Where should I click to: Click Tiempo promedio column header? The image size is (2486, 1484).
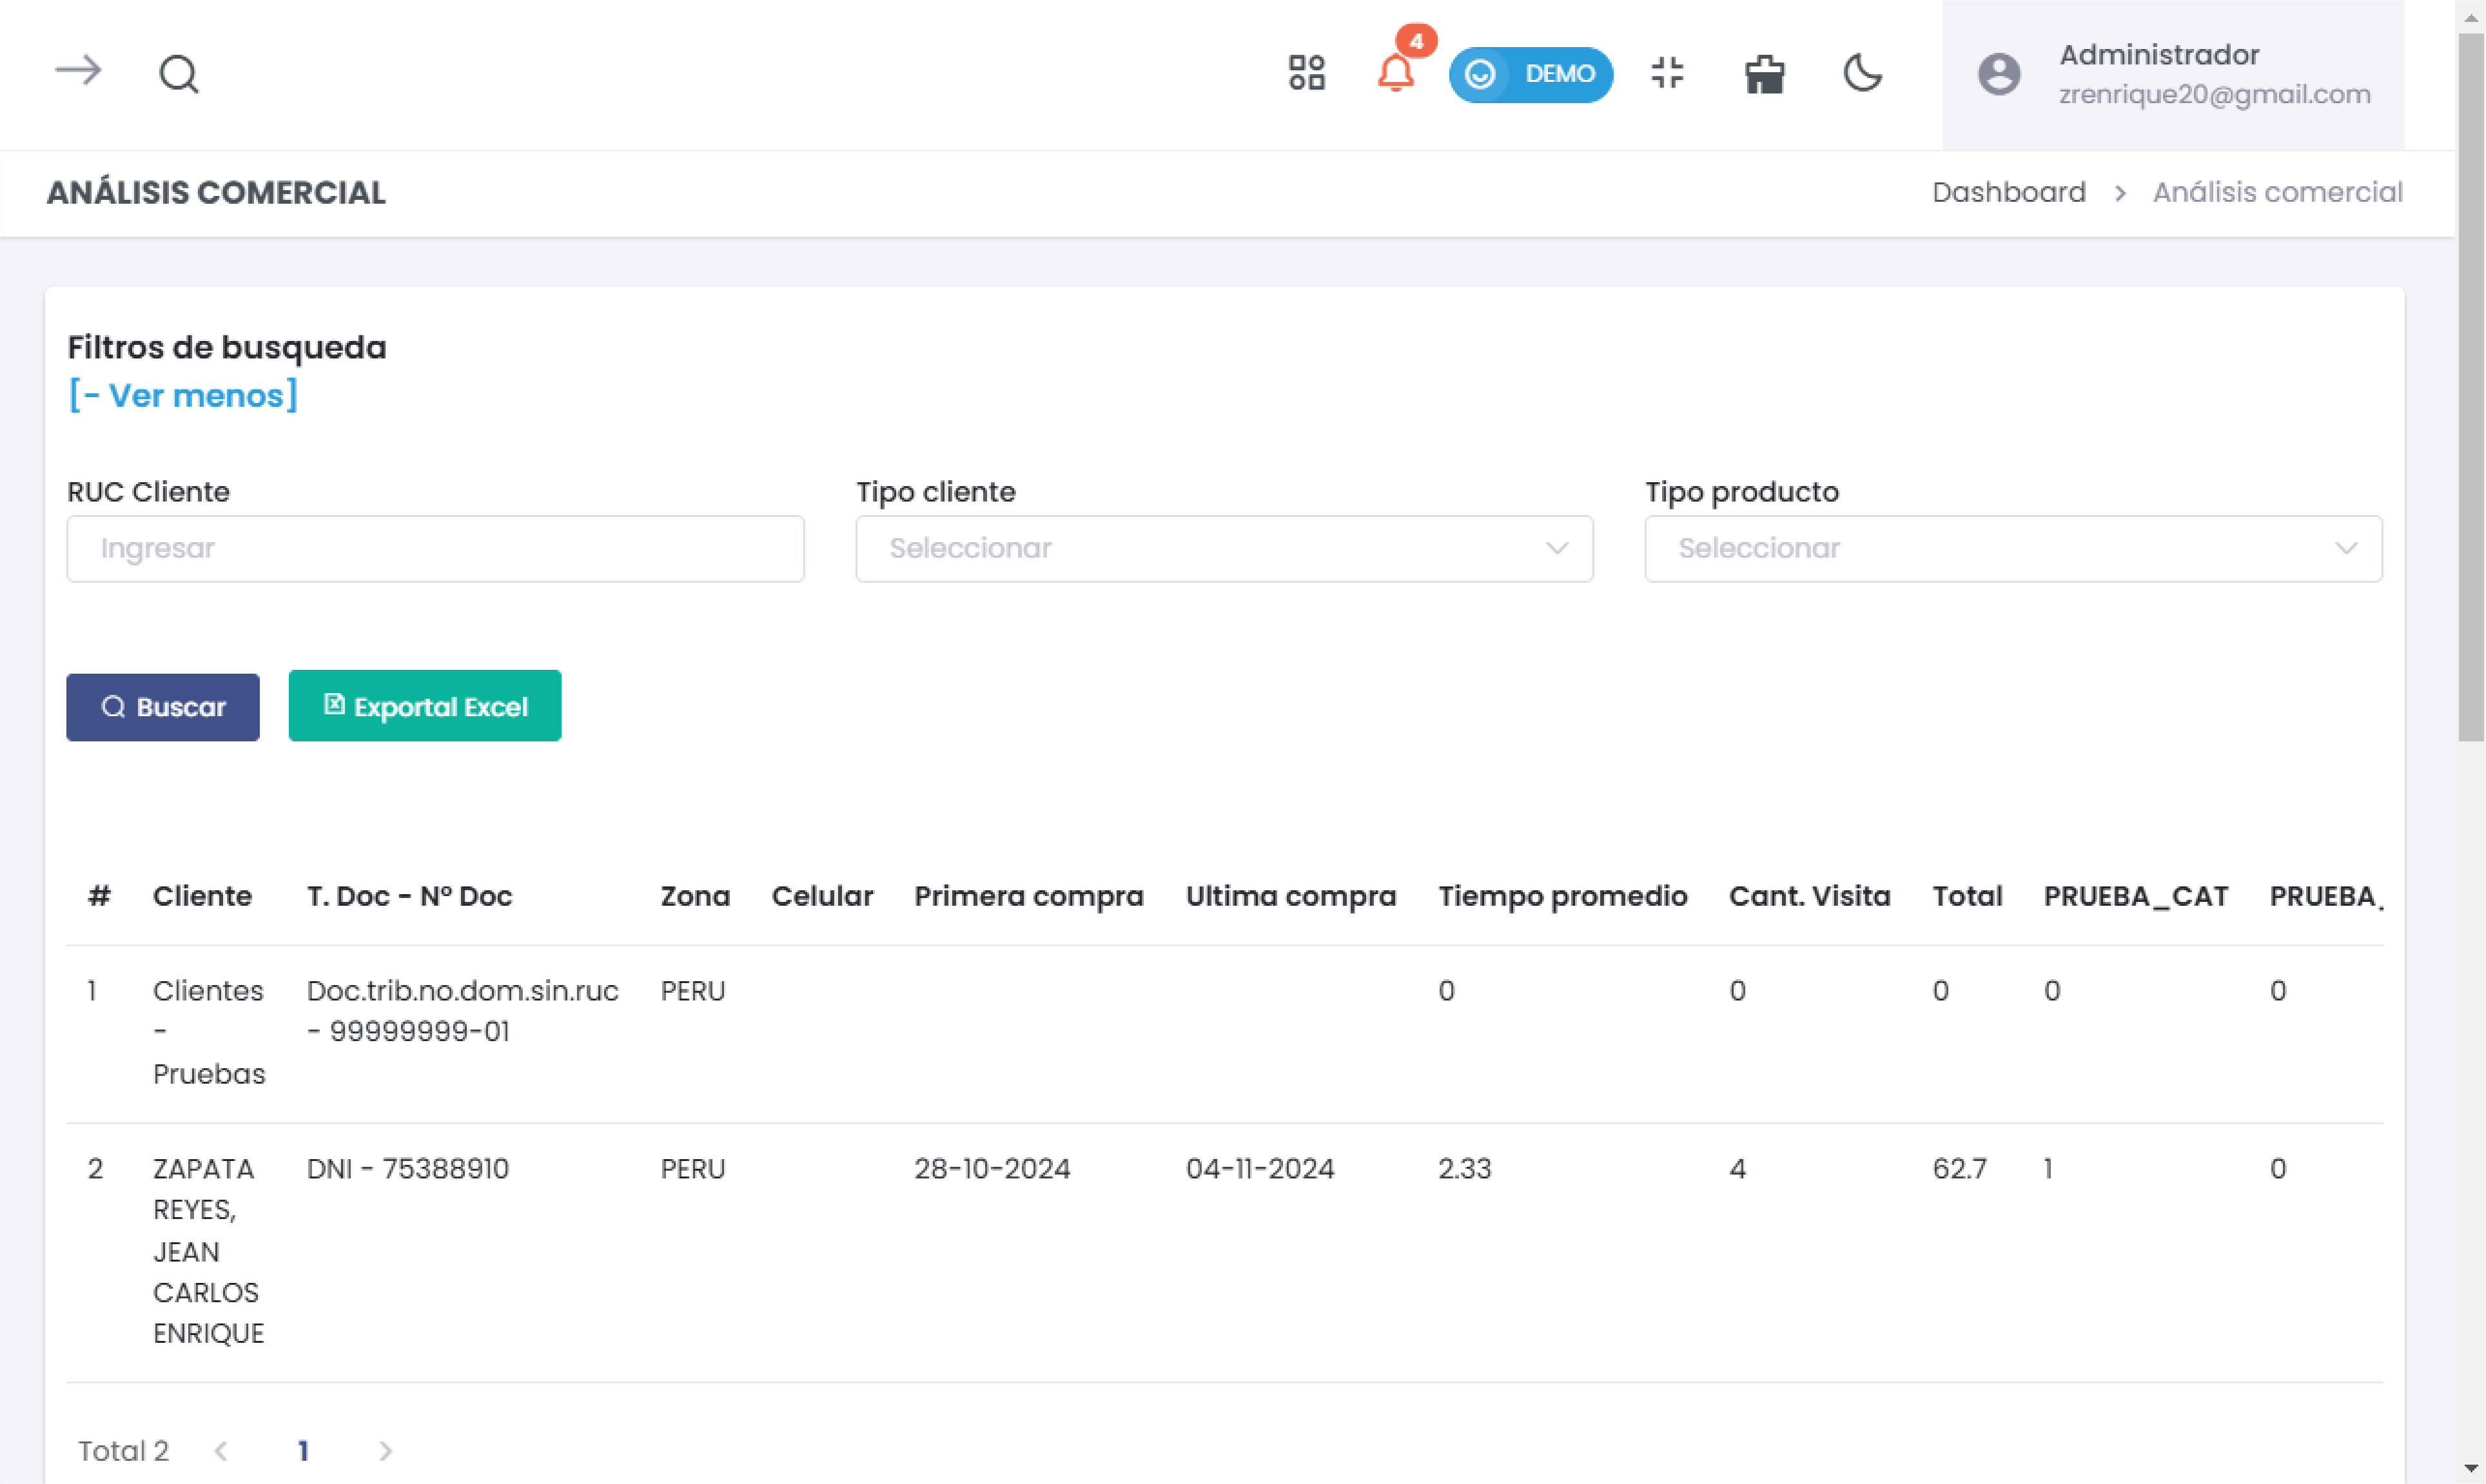click(x=1563, y=896)
